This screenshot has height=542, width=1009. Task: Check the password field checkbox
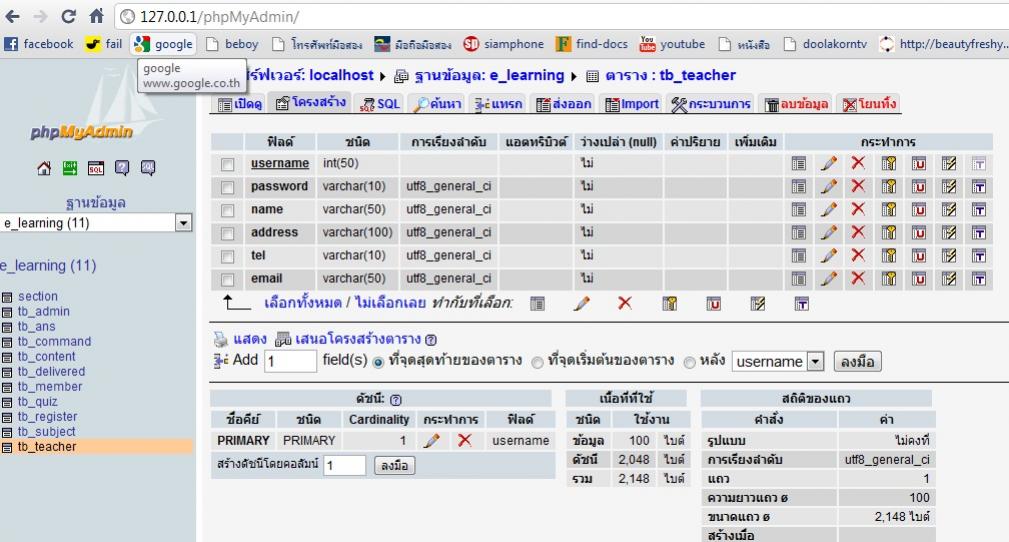(227, 187)
